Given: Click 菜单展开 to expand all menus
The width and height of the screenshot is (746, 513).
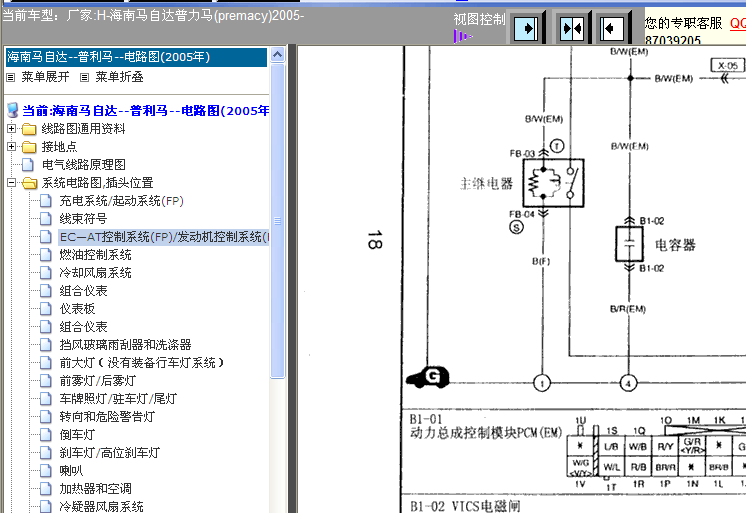Looking at the screenshot, I should (45, 77).
